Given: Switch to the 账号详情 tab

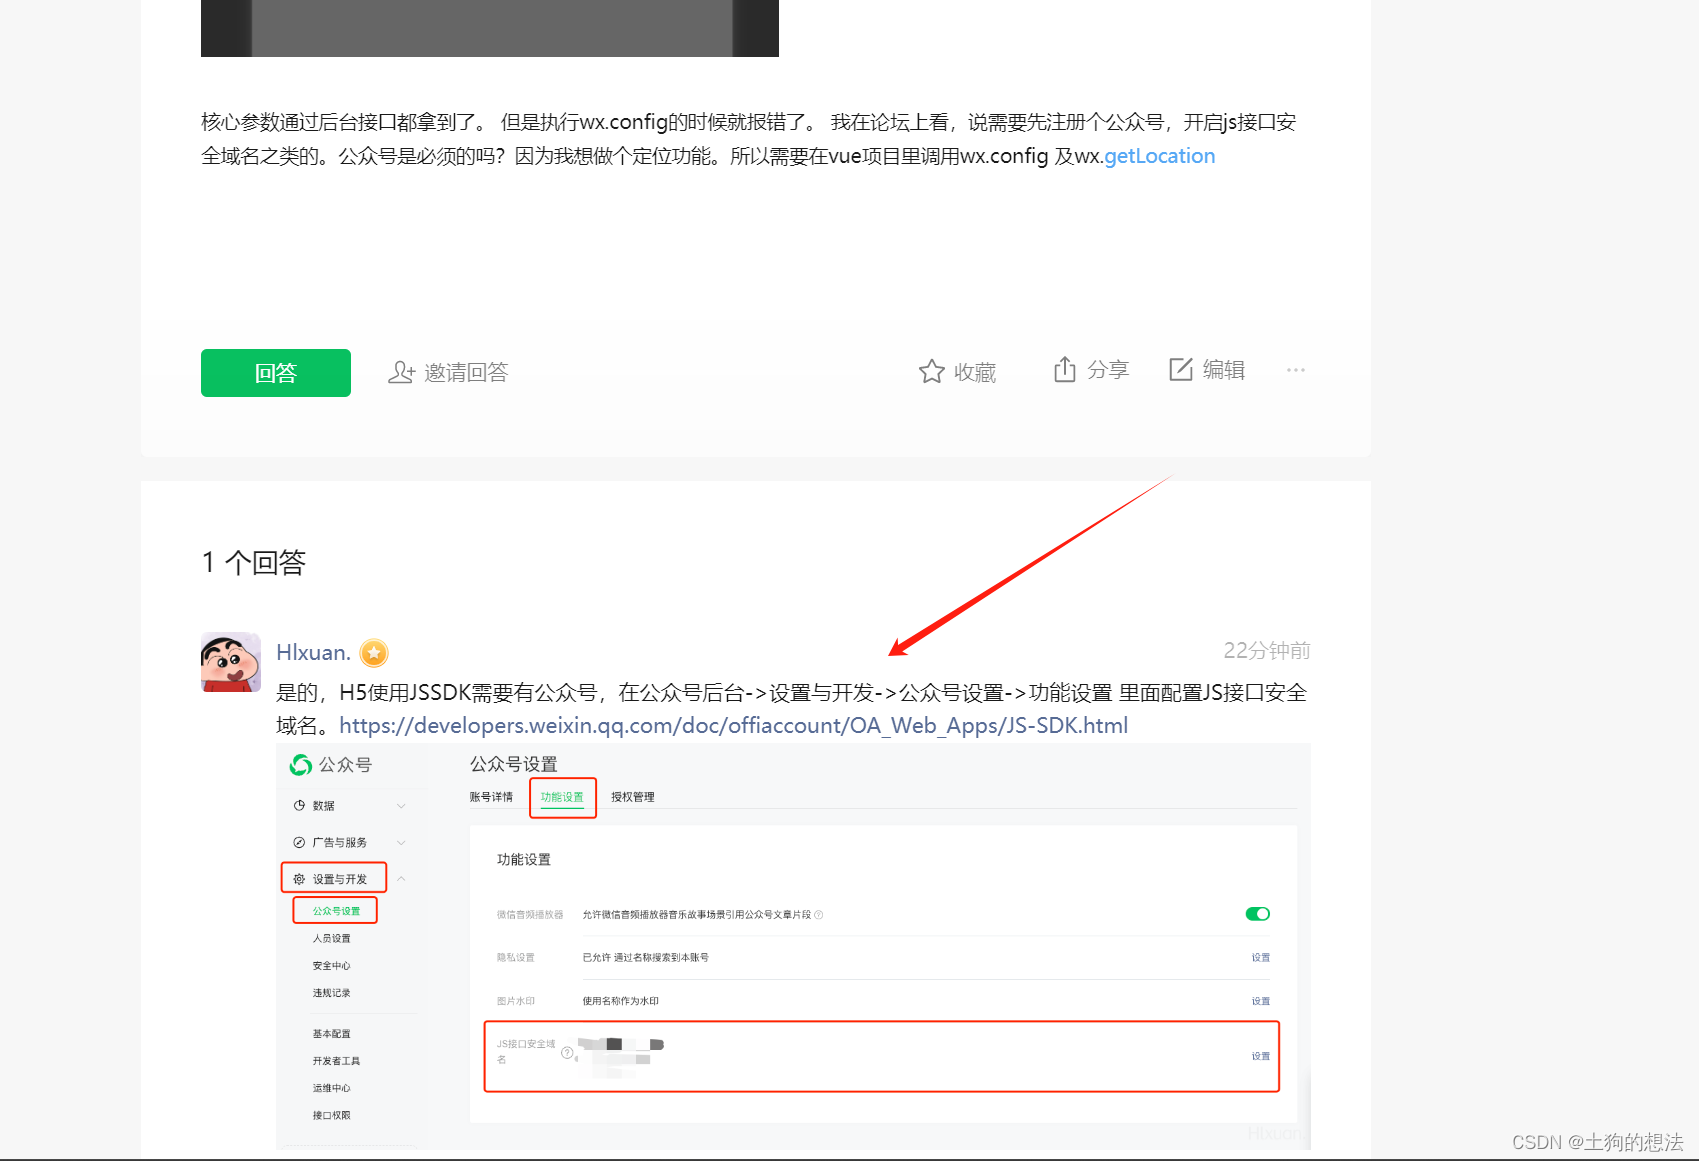Looking at the screenshot, I should [x=491, y=797].
